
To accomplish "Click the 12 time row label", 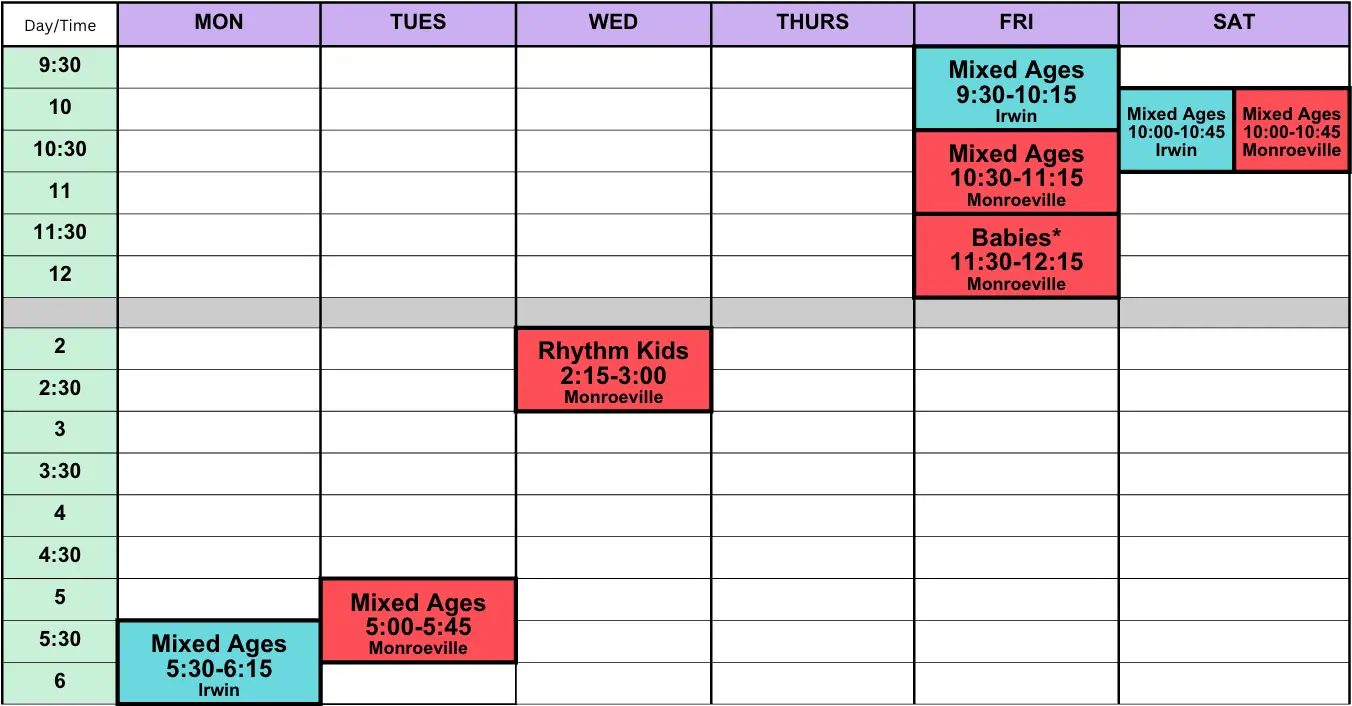I will click(x=60, y=275).
